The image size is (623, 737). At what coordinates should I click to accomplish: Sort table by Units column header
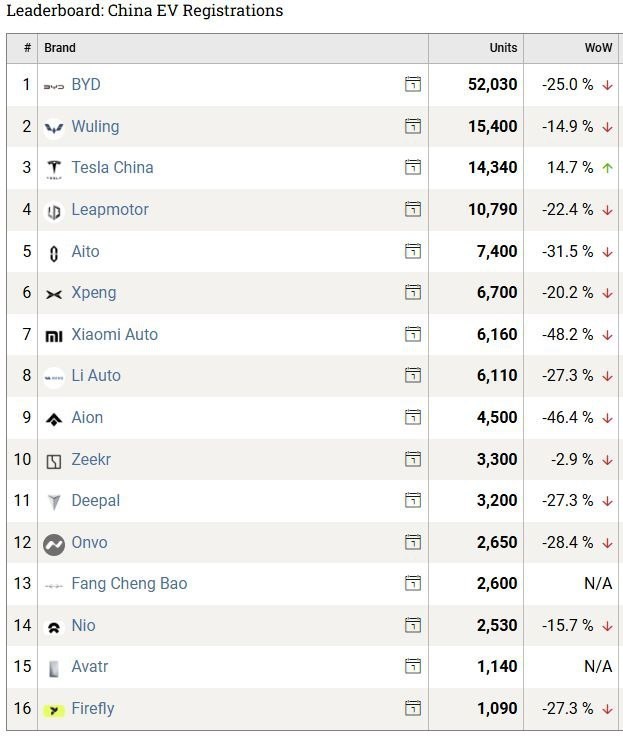[x=503, y=48]
